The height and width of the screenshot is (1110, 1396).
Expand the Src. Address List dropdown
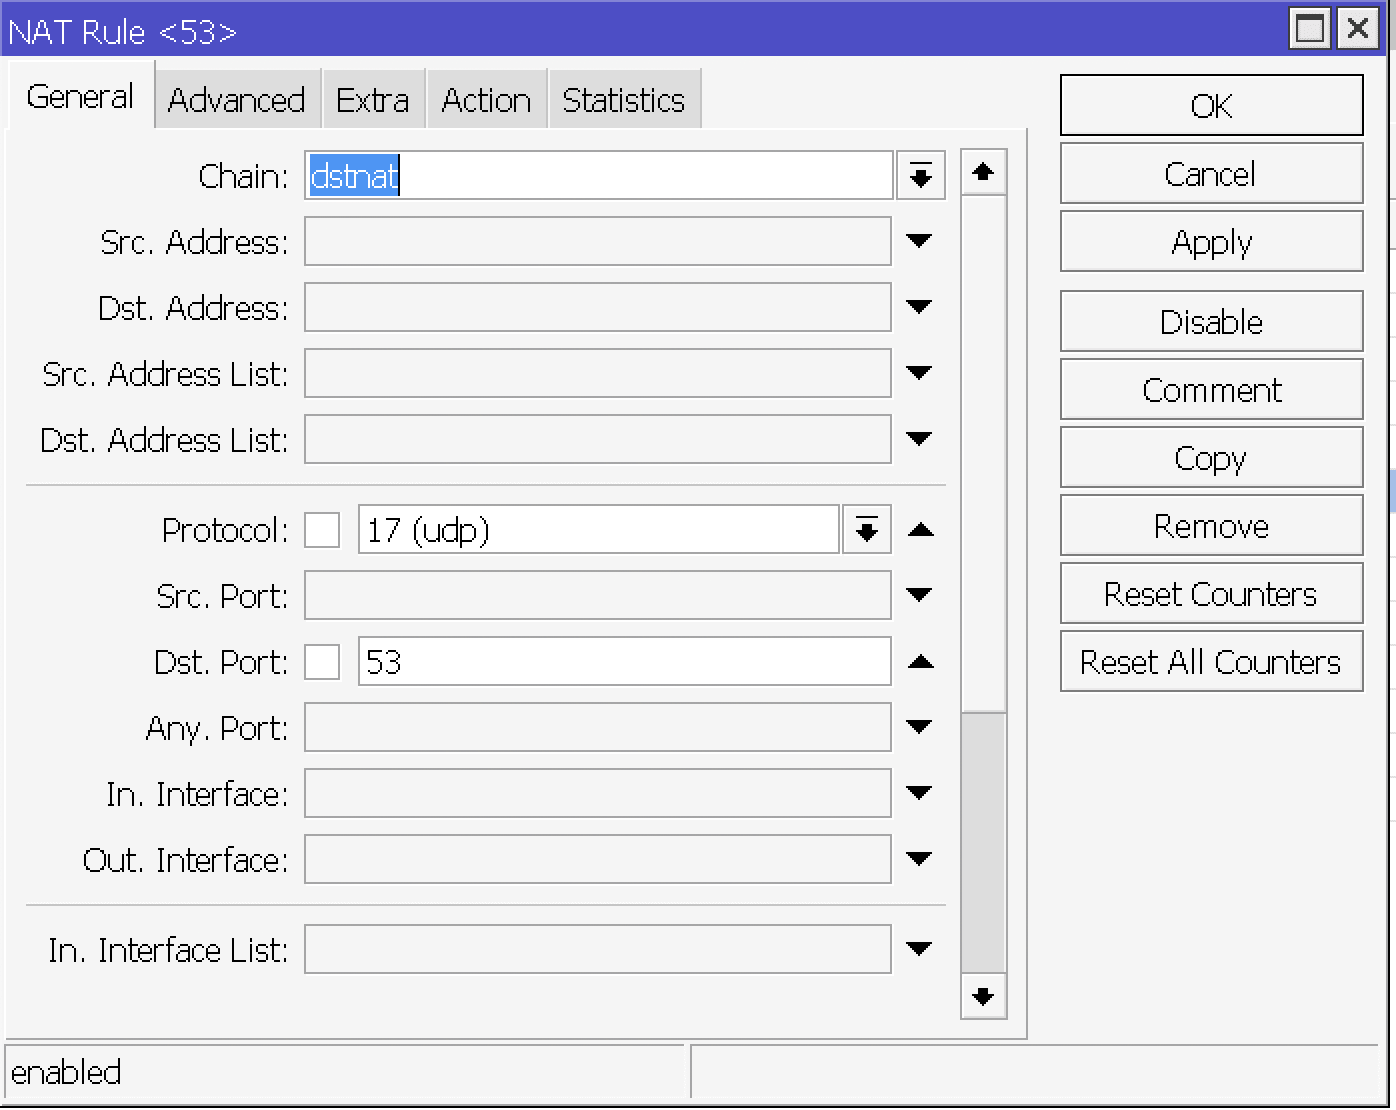tap(920, 373)
